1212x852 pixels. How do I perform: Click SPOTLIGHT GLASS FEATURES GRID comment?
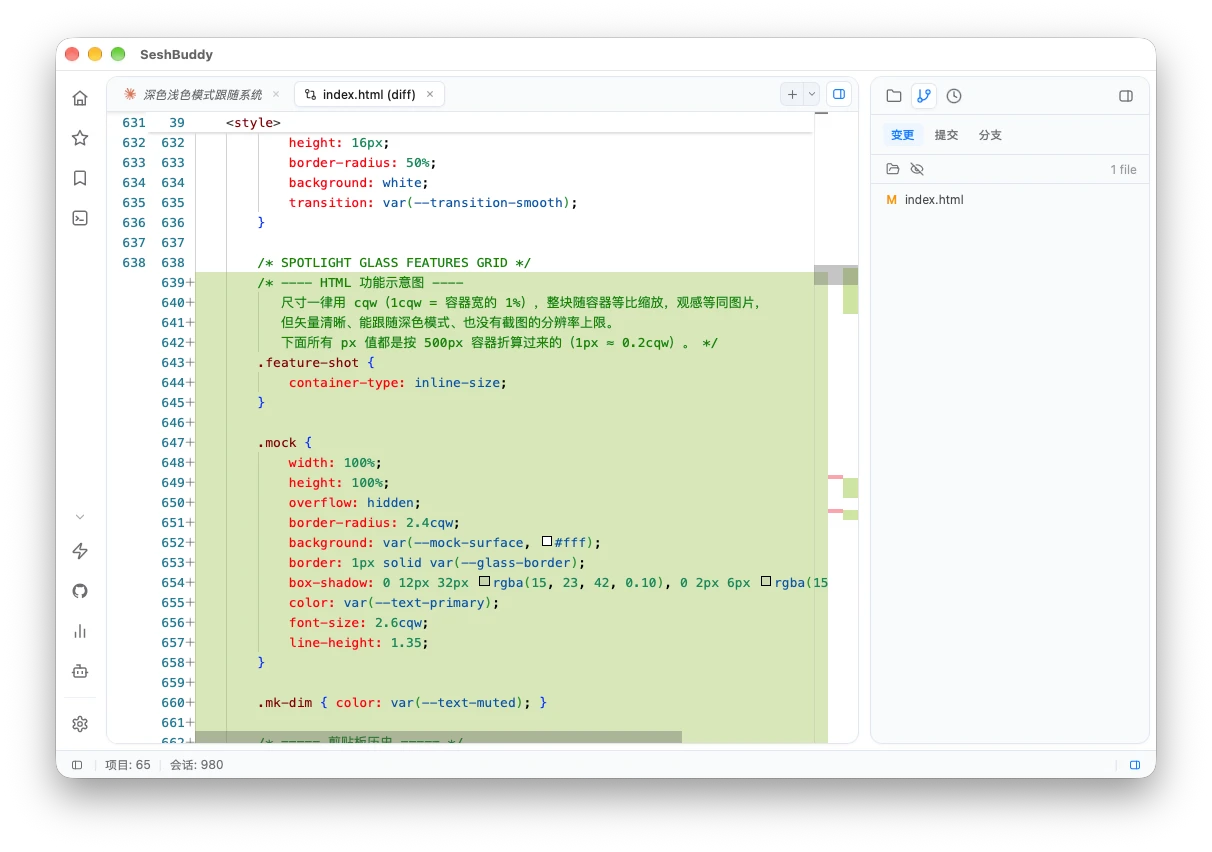(x=394, y=262)
